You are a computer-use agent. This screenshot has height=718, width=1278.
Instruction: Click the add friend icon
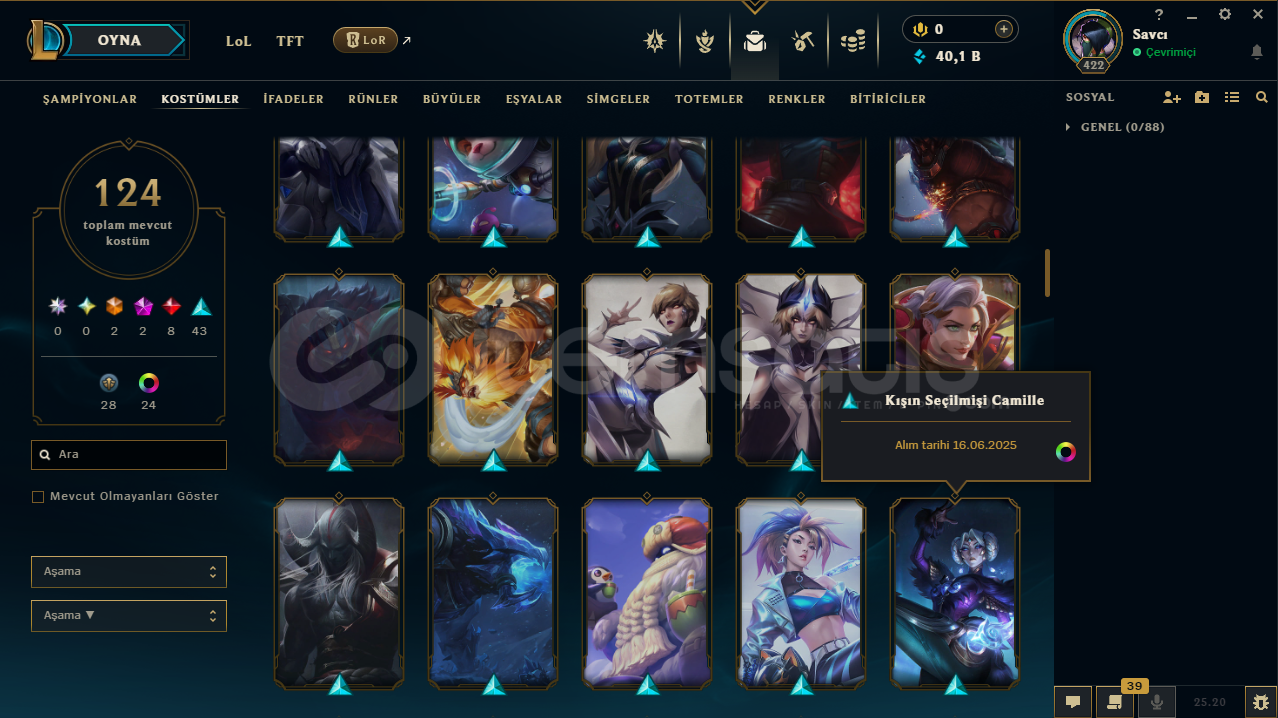1172,97
